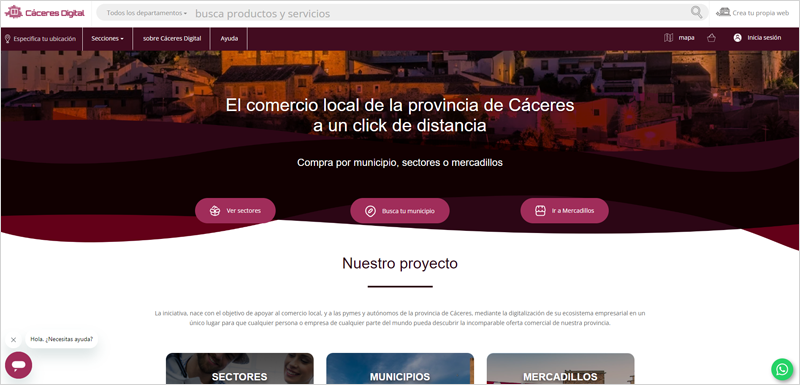800x385 pixels.
Task: Open the MERCADILLOS card thumbnail
Action: [560, 369]
